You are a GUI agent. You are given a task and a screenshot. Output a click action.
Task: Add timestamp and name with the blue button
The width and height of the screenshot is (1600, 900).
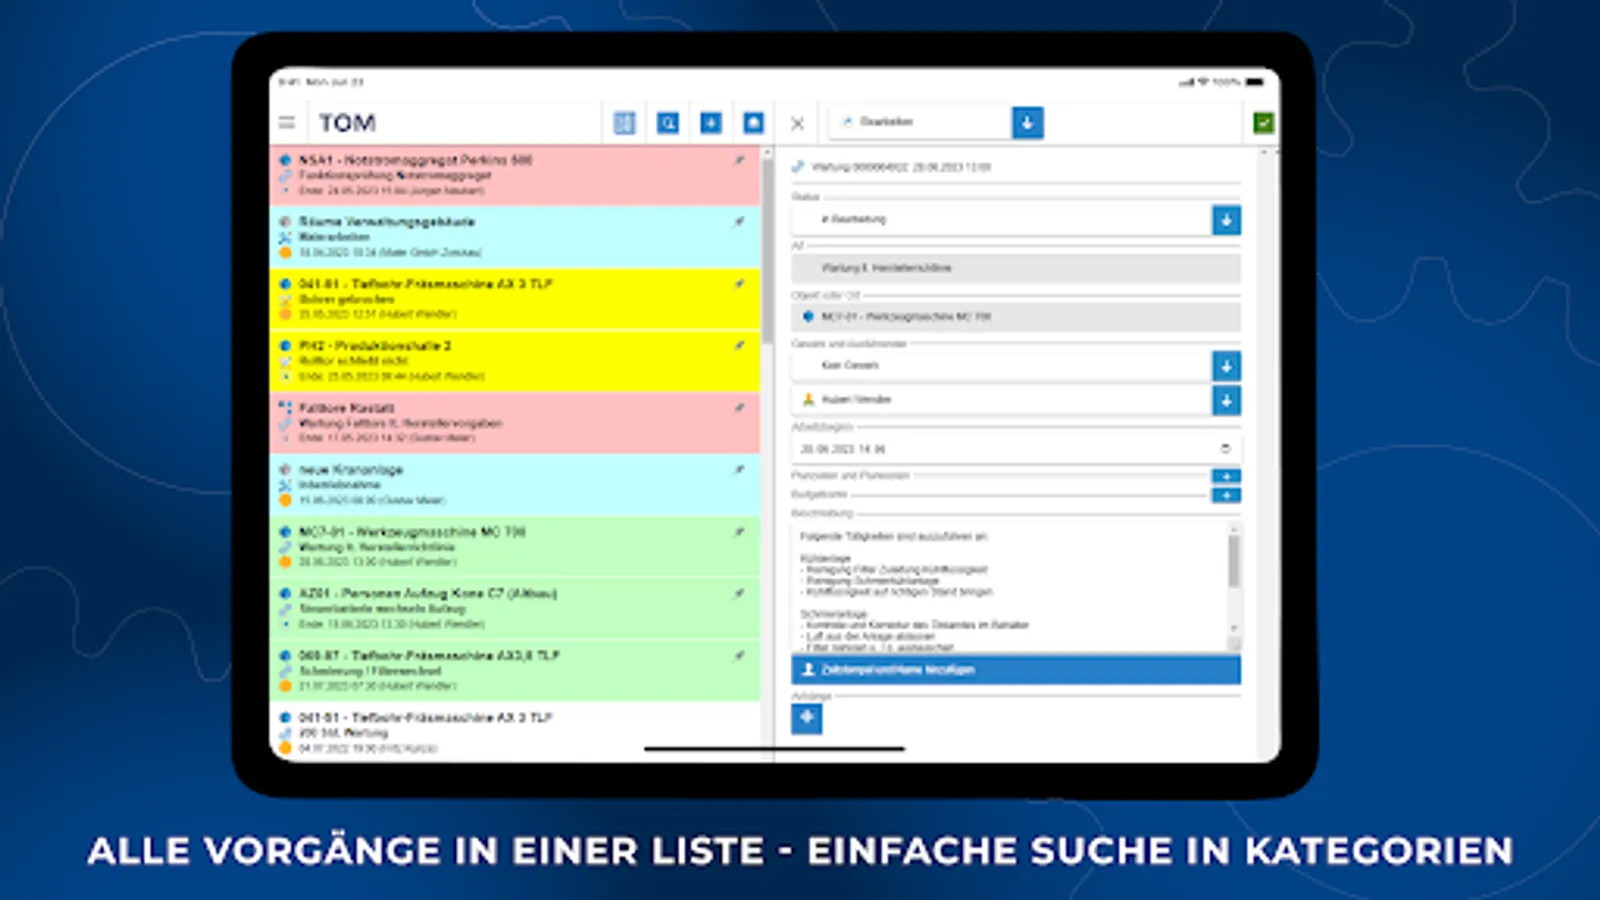pyautogui.click(x=1016, y=670)
